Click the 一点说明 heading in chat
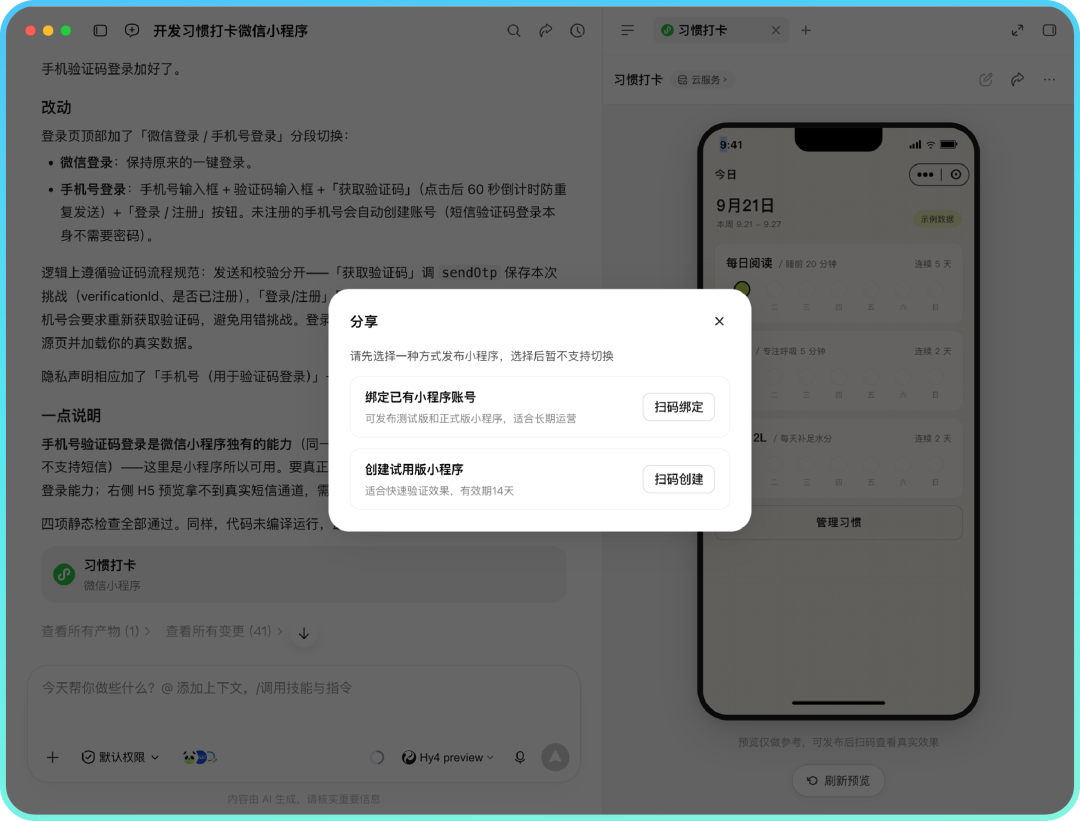This screenshot has width=1080, height=821. pos(71,415)
